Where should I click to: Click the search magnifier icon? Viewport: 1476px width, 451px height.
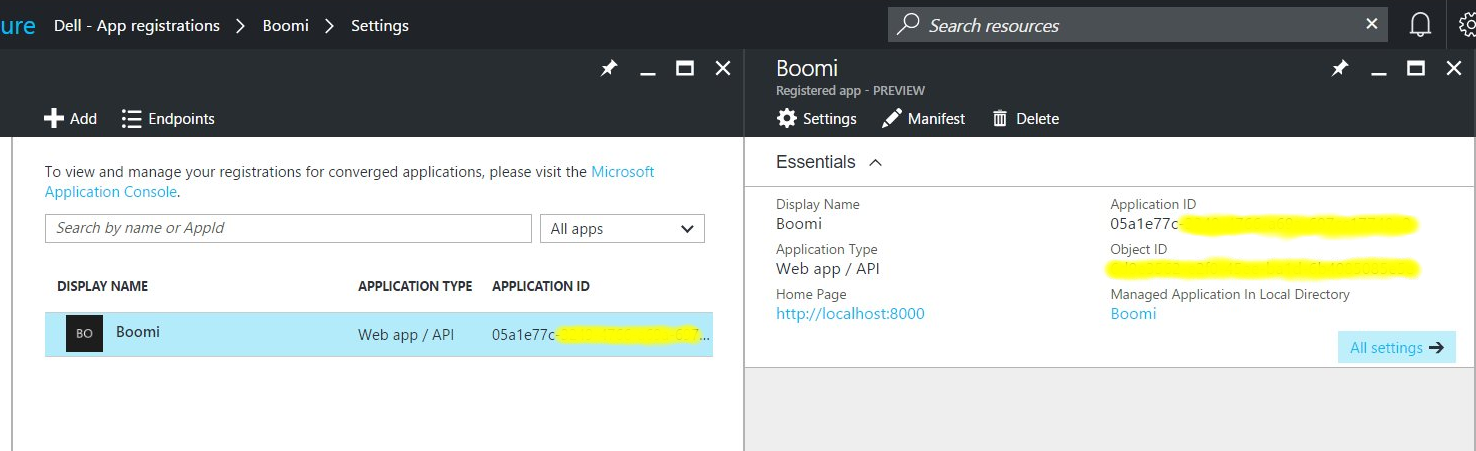point(908,24)
